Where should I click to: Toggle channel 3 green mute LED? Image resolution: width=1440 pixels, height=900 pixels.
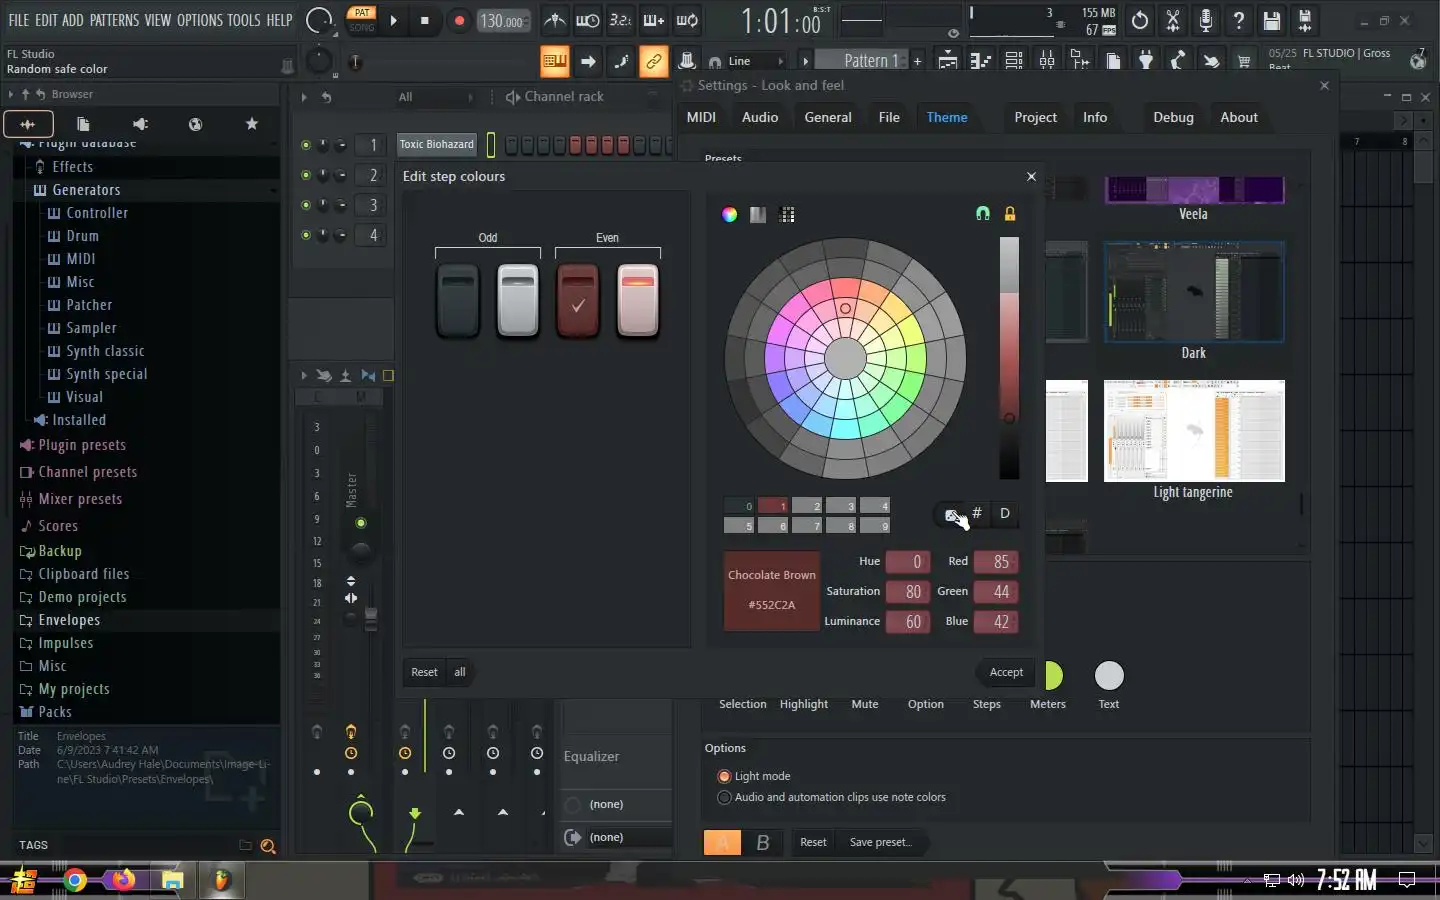pyautogui.click(x=306, y=205)
